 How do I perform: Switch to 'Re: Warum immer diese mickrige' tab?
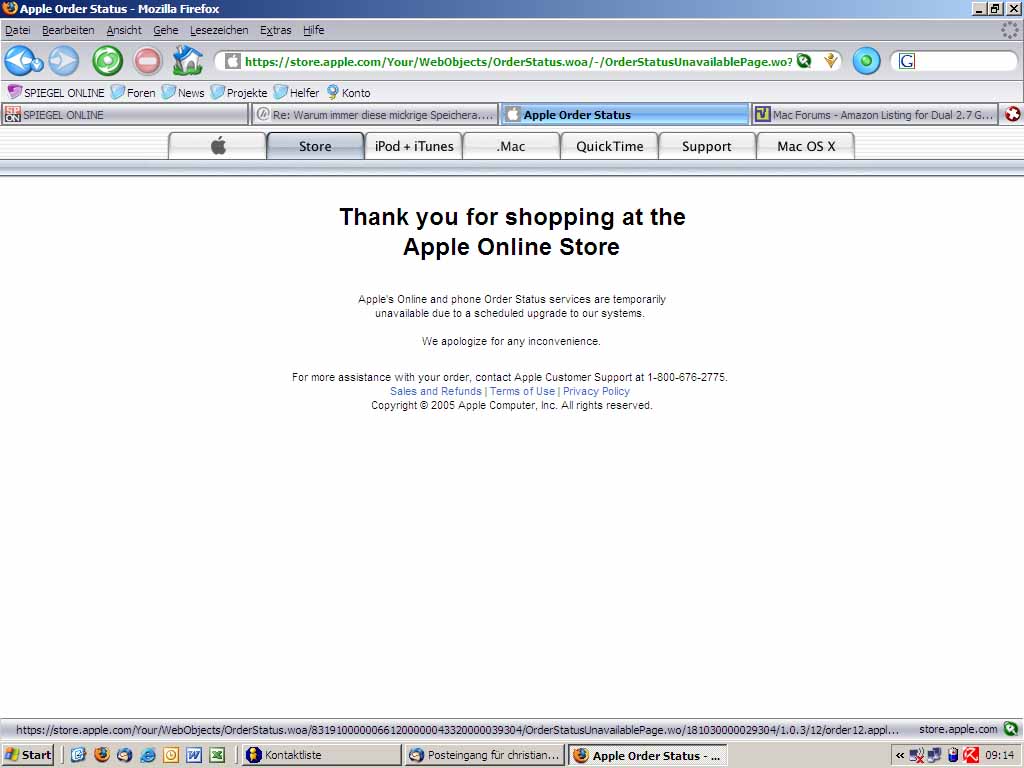pos(375,114)
